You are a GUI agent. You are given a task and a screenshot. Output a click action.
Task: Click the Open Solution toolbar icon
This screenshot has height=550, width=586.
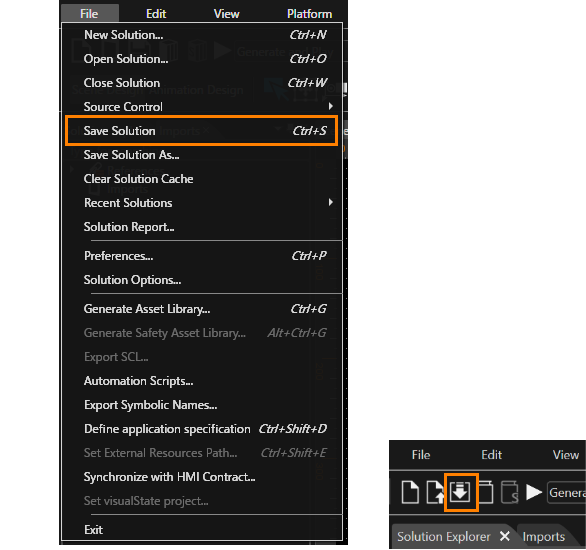click(x=435, y=492)
